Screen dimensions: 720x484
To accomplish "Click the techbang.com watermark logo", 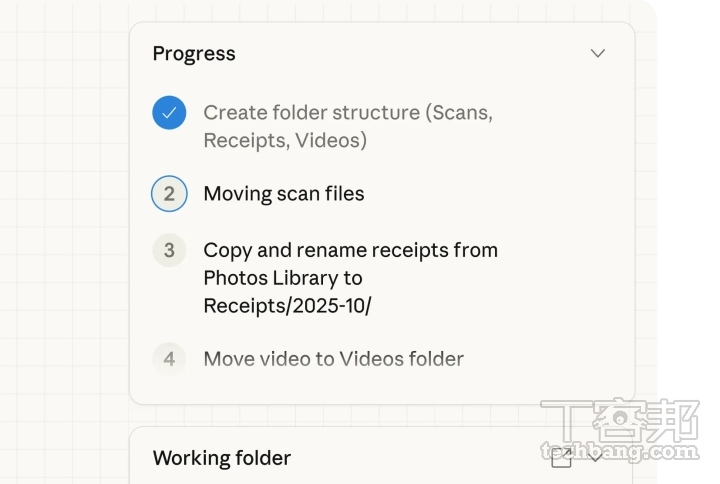I will (620, 430).
